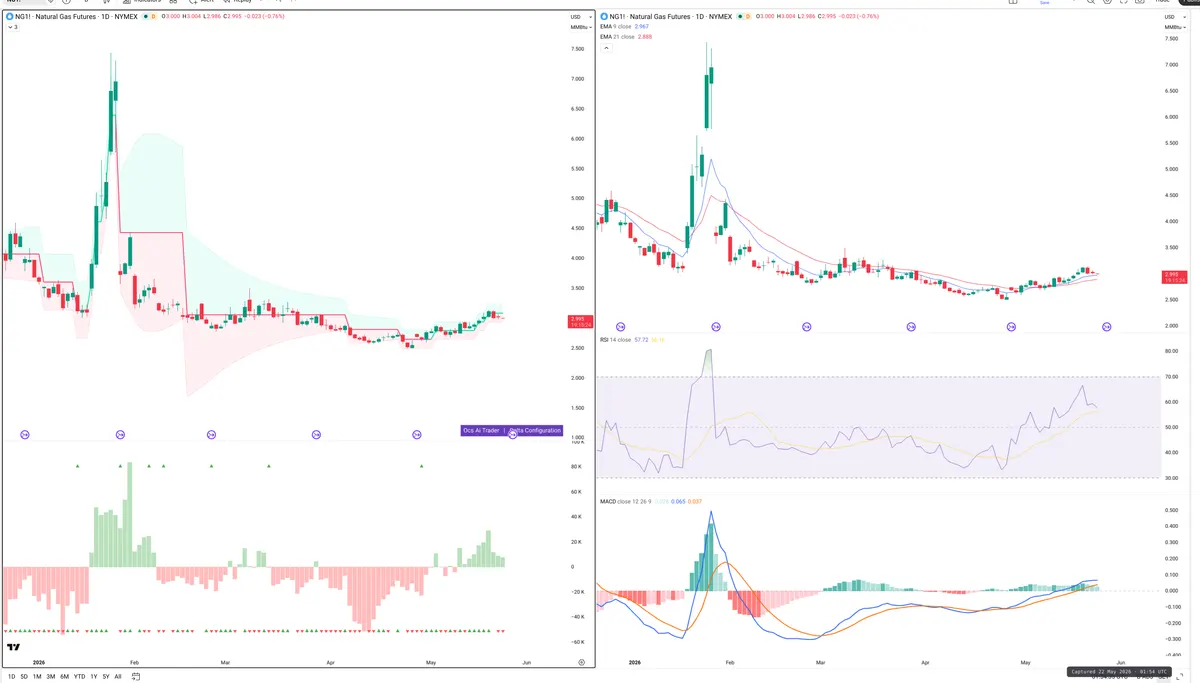Click the late-April event marker in left chart

pyautogui.click(x=417, y=434)
